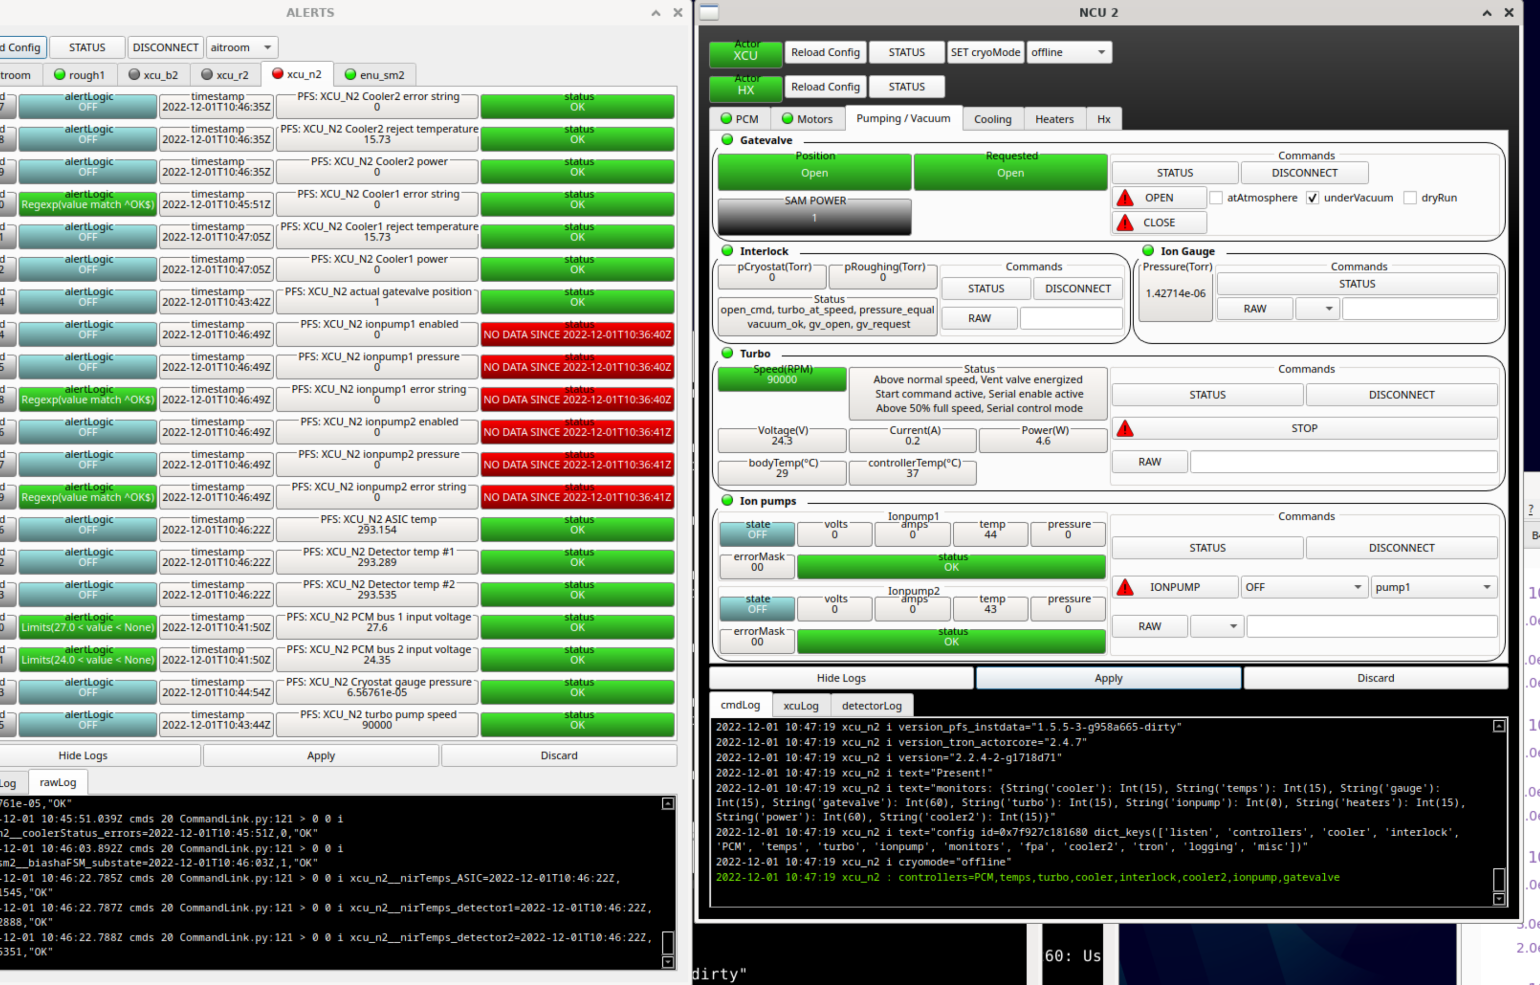
Task: Click the green HX actor indicator
Action: pyautogui.click(x=745, y=87)
